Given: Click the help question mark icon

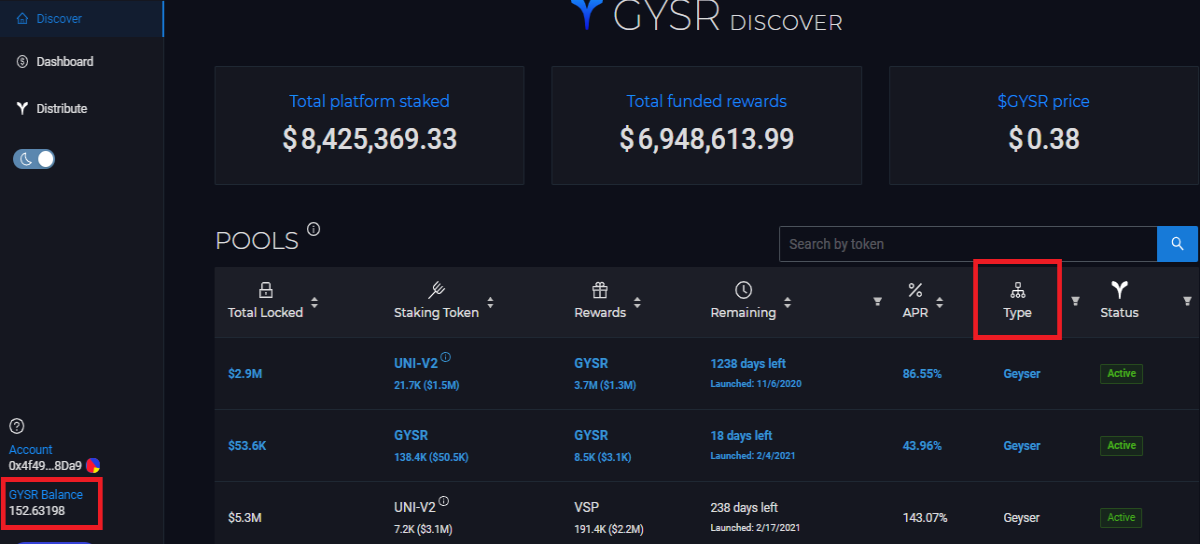Looking at the screenshot, I should pyautogui.click(x=16, y=426).
